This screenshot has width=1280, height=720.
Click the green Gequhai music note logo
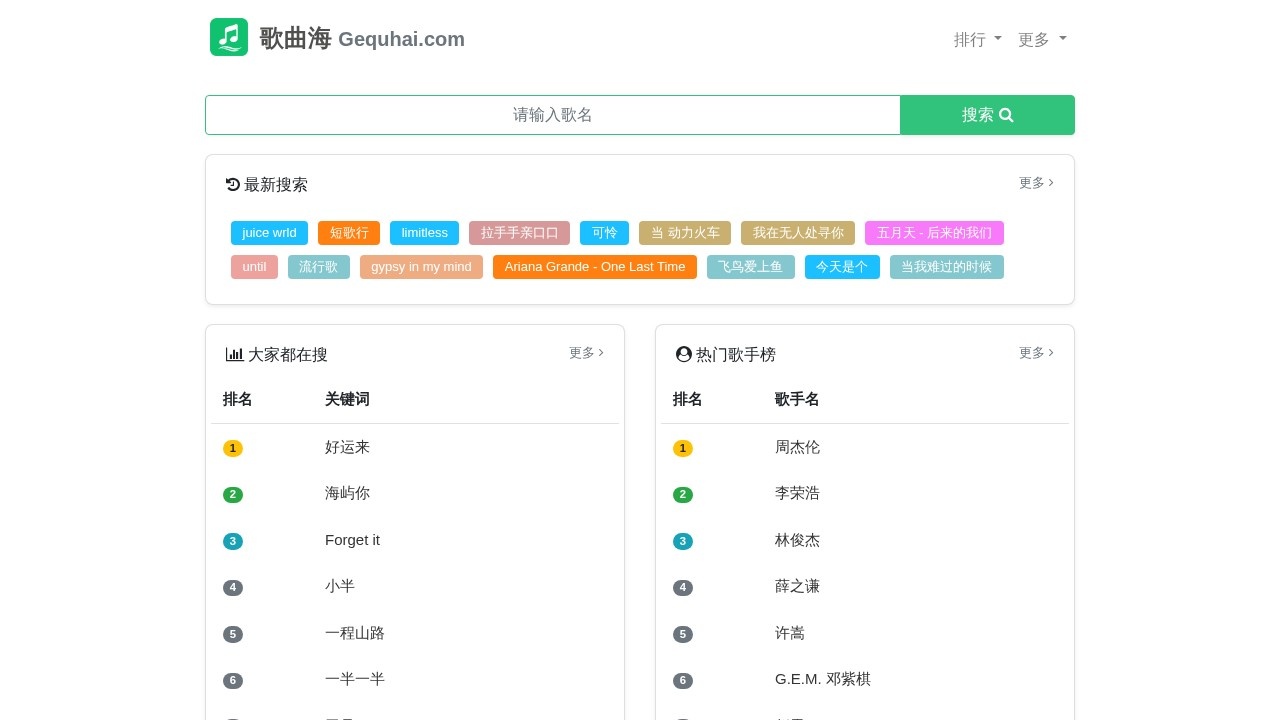click(x=229, y=38)
